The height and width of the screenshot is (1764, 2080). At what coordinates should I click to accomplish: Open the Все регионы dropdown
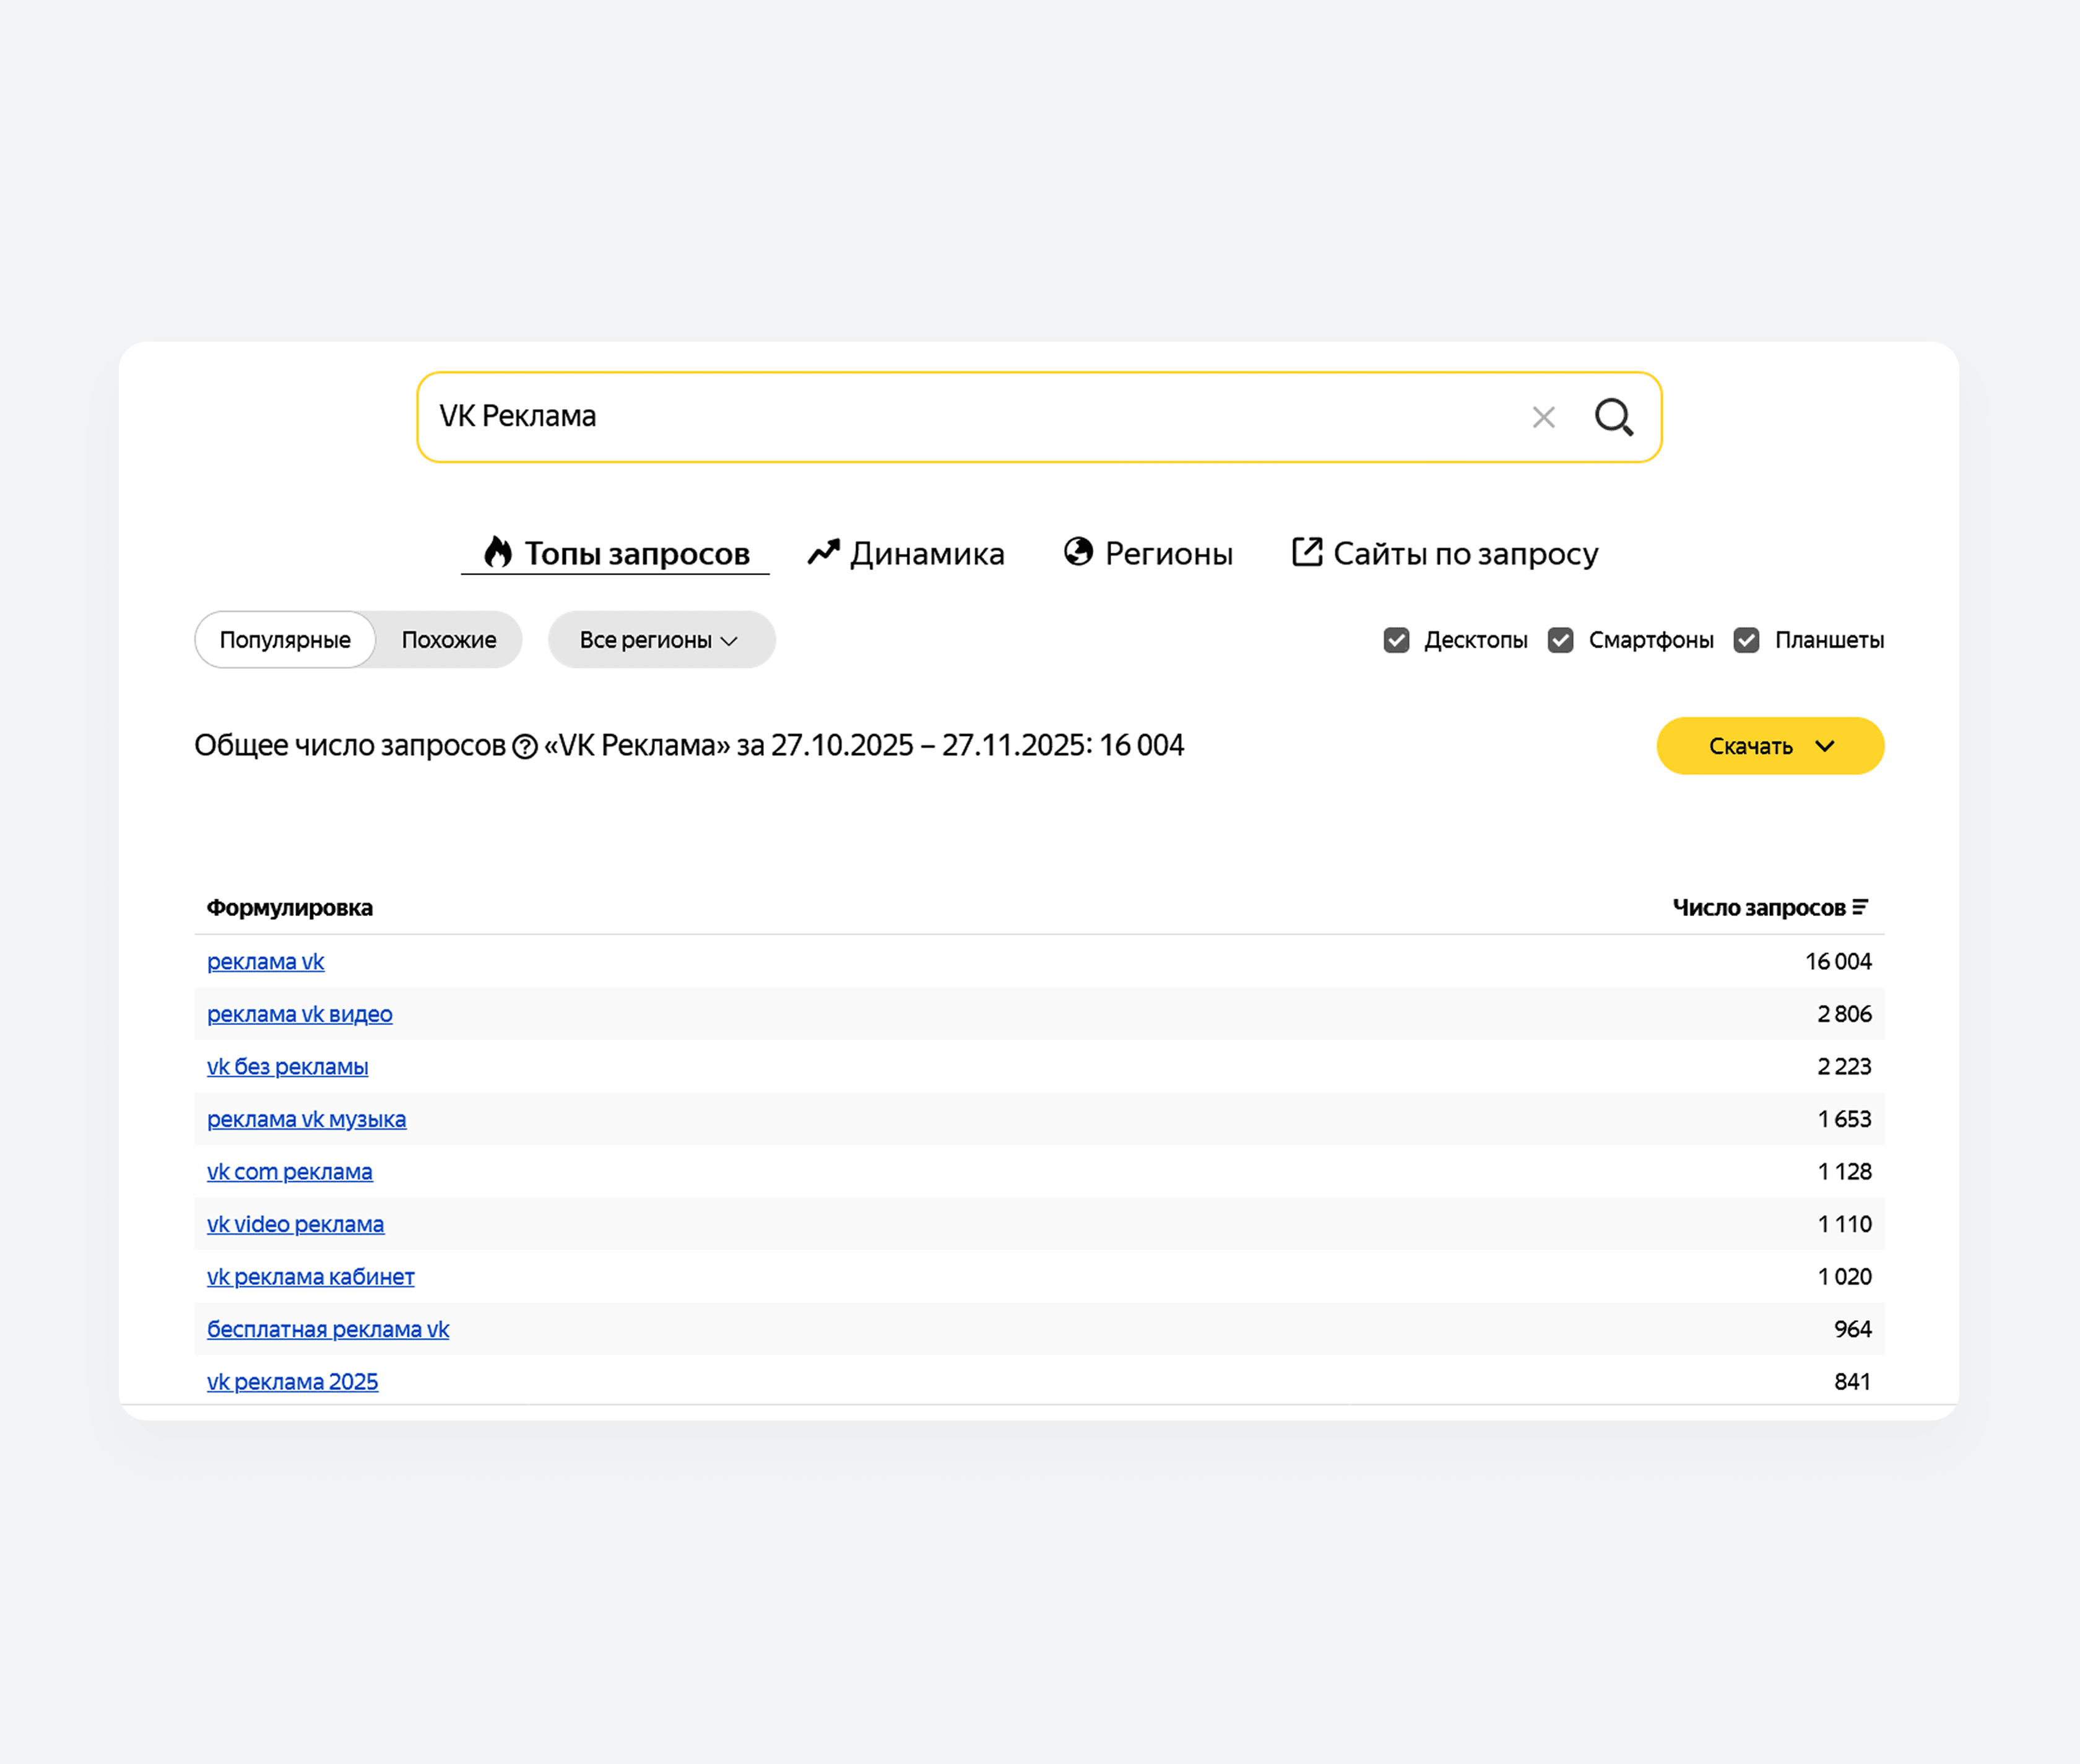point(660,640)
